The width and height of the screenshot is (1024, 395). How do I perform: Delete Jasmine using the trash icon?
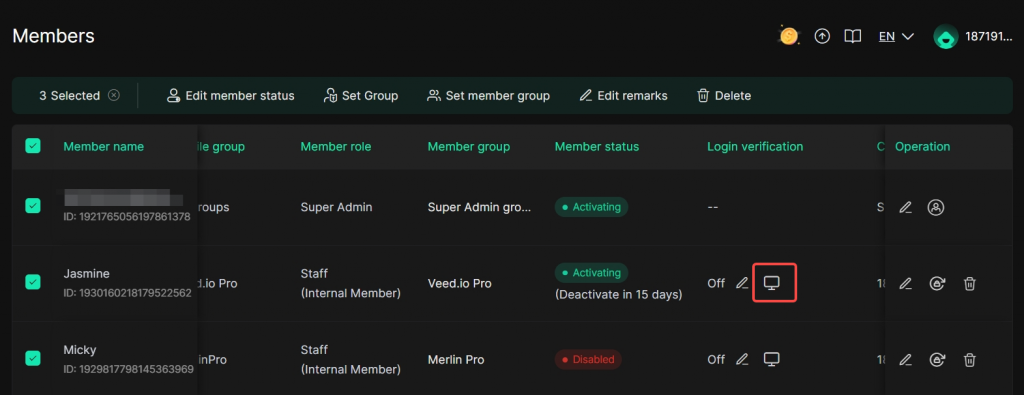[970, 283]
